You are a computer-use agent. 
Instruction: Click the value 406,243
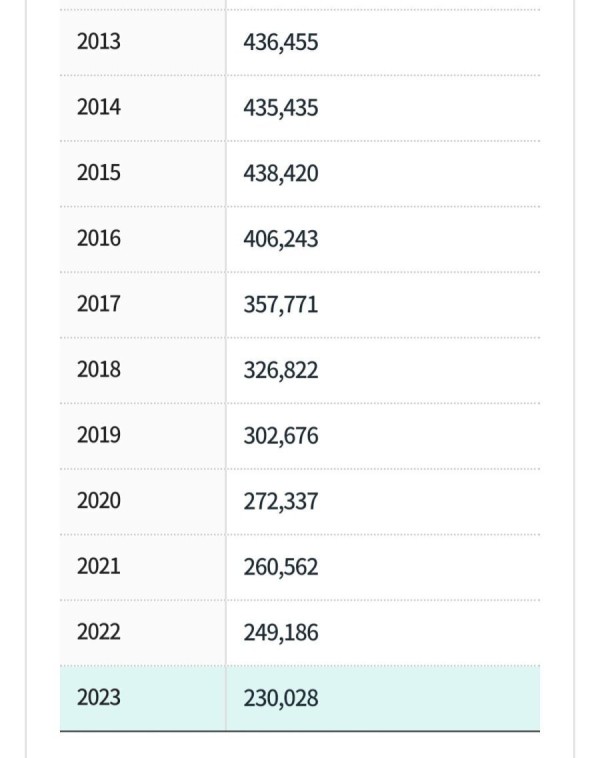[281, 239]
